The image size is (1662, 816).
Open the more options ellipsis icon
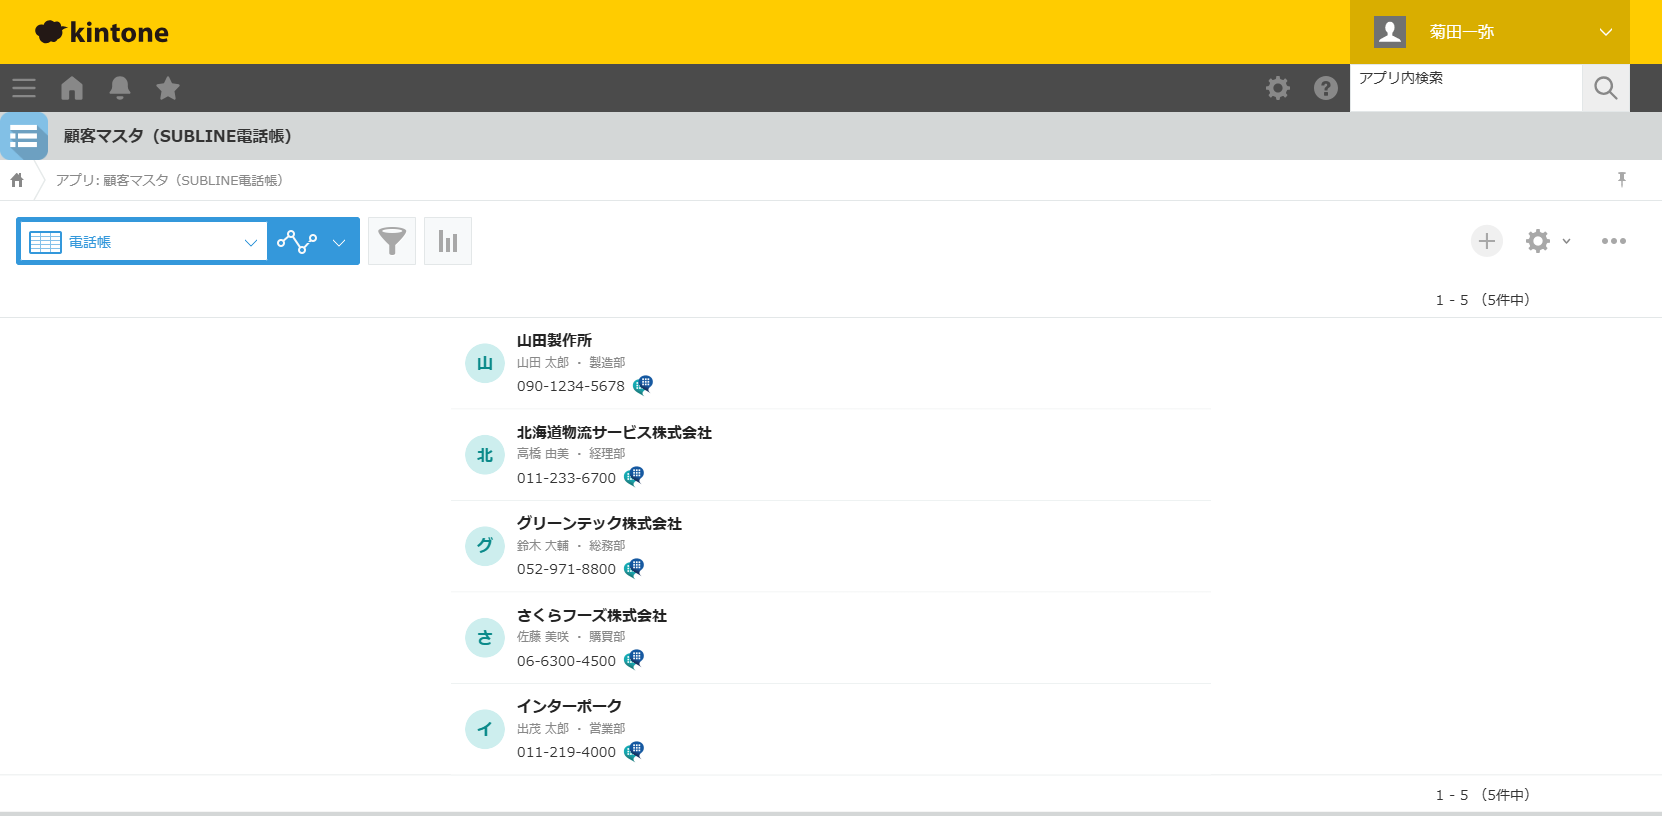point(1614,241)
